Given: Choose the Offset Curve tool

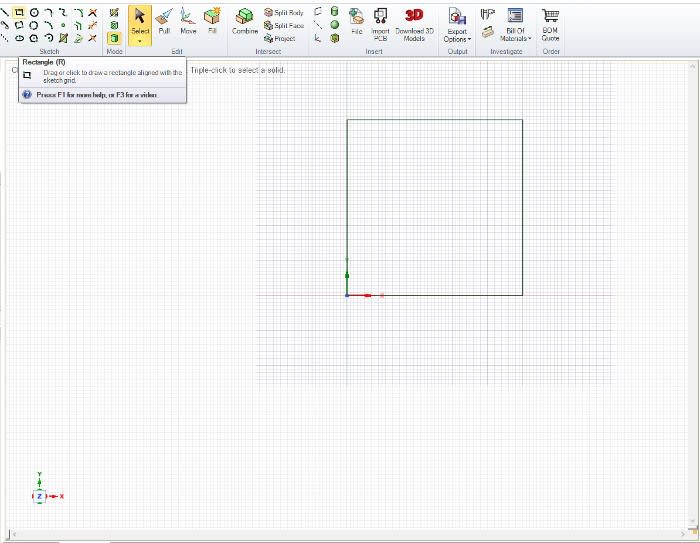Looking at the screenshot, I should pos(78,25).
